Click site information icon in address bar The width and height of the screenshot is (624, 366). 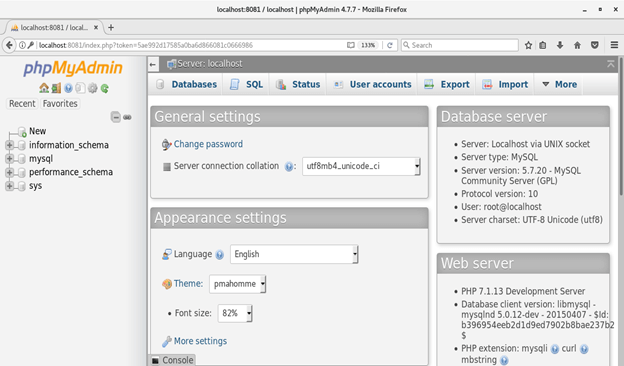[x=22, y=45]
